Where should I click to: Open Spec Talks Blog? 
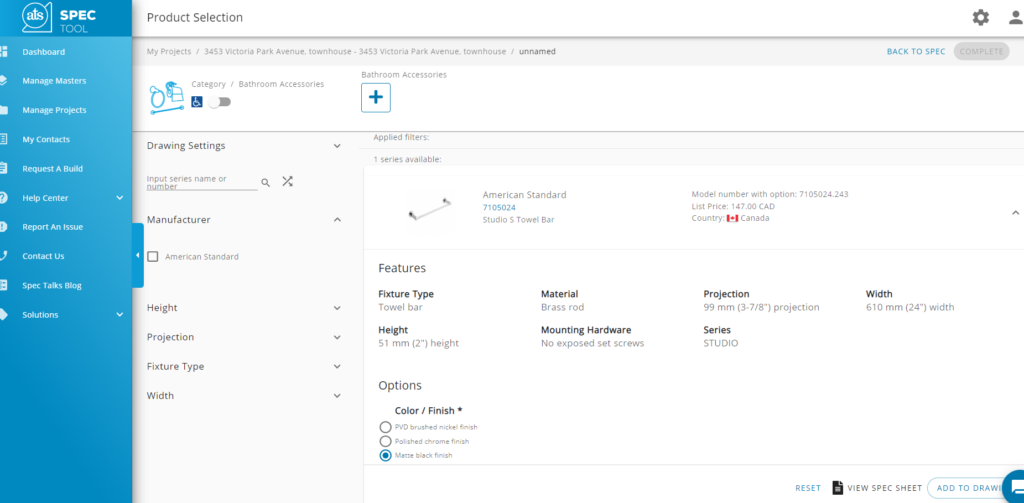(x=52, y=285)
